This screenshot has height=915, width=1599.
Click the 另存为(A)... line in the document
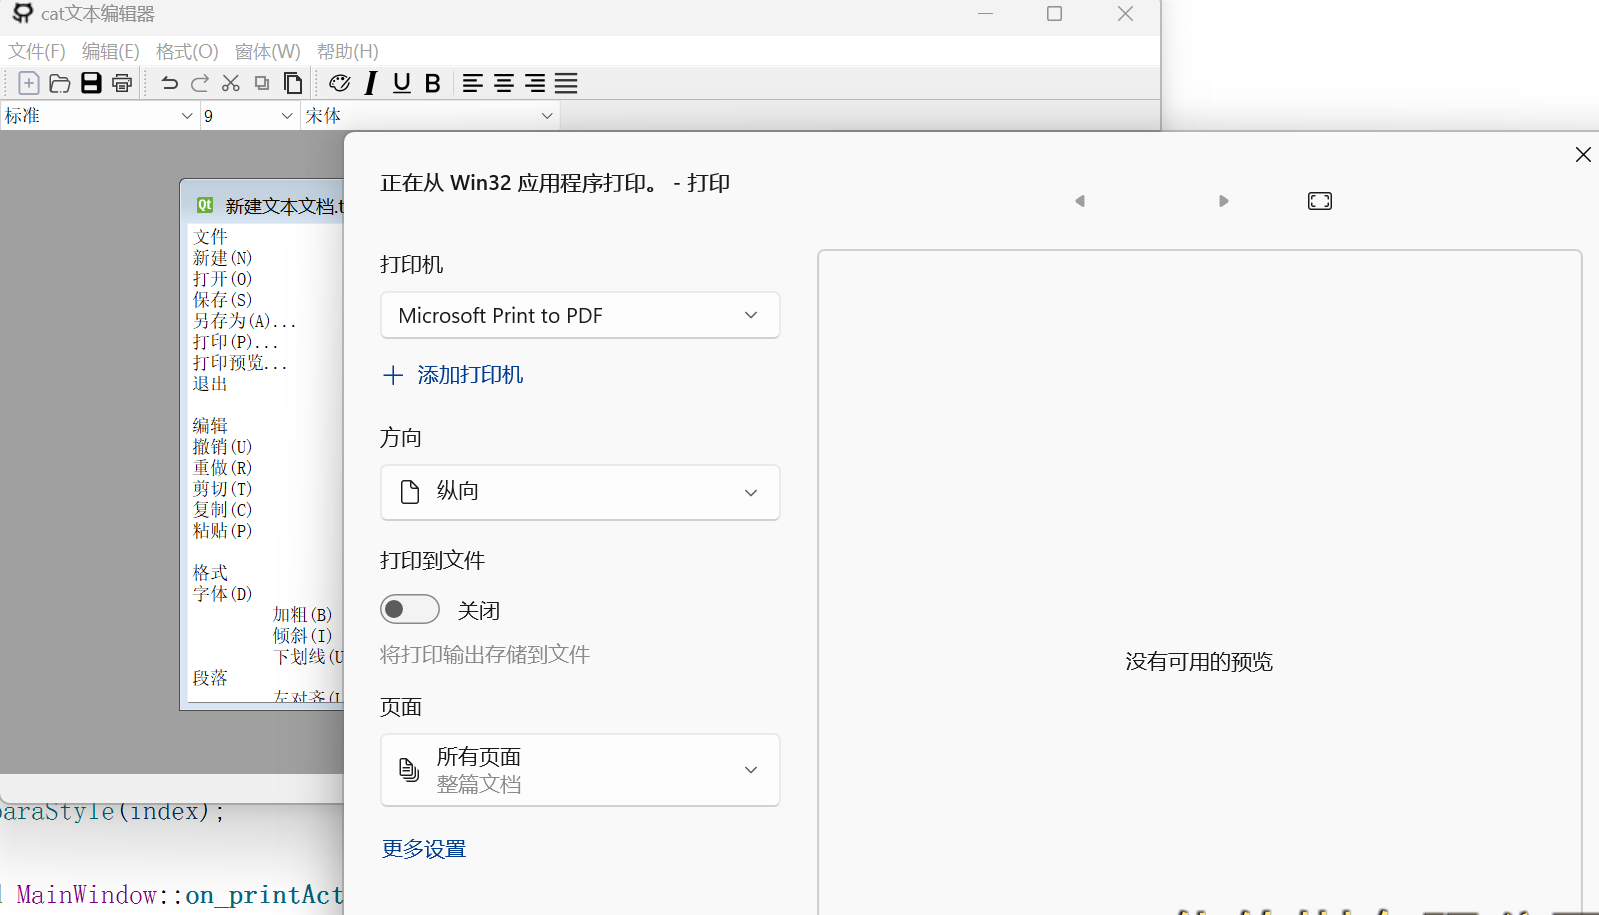coord(245,321)
